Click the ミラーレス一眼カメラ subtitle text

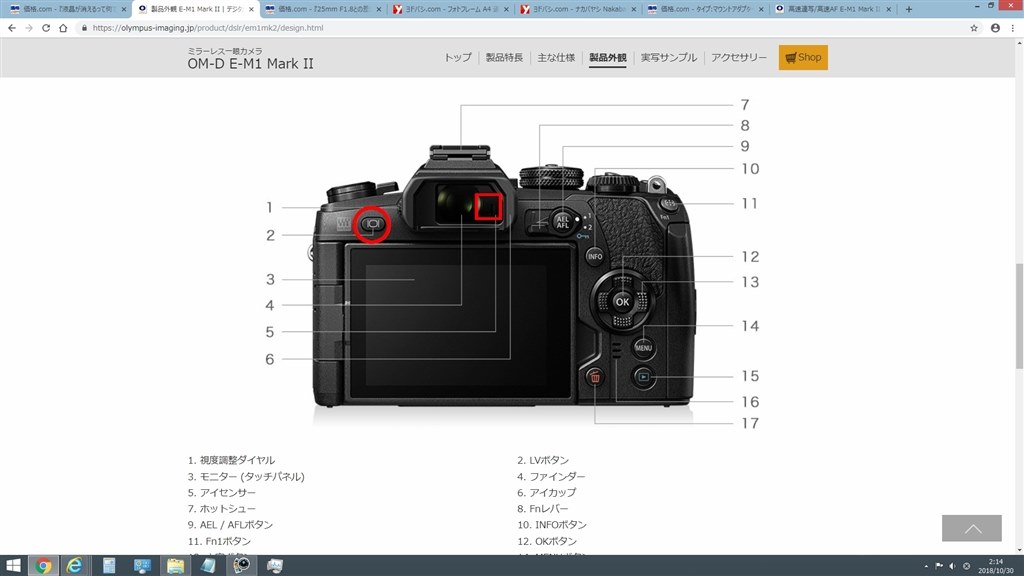tap(225, 51)
